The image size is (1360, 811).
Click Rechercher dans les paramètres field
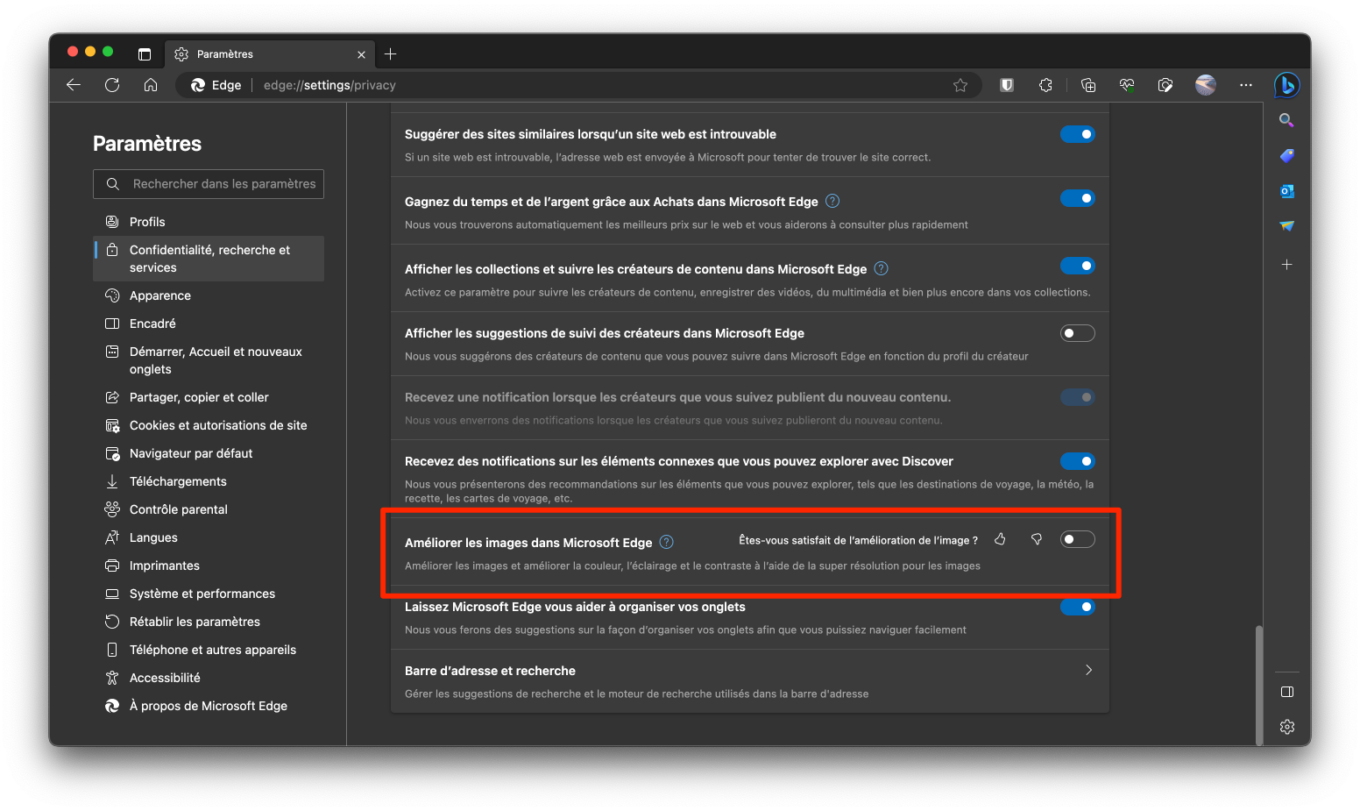(x=208, y=184)
